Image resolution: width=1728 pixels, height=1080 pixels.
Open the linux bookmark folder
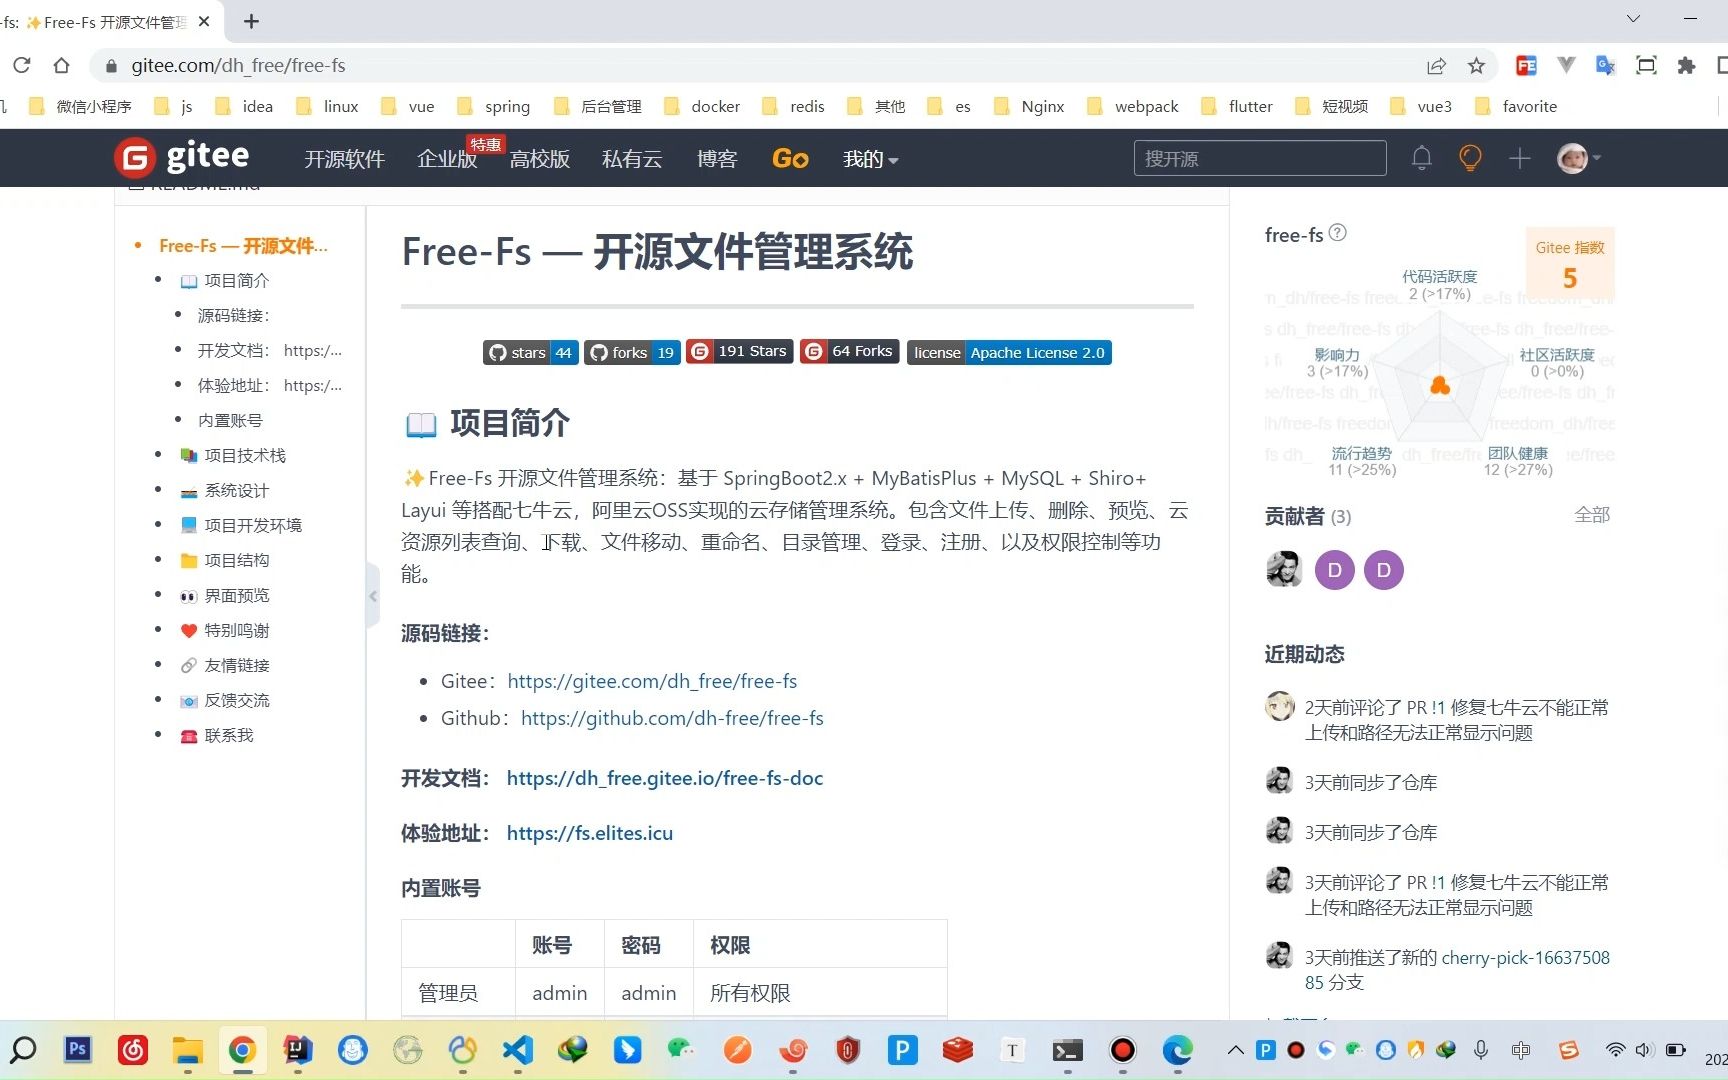[x=328, y=107]
